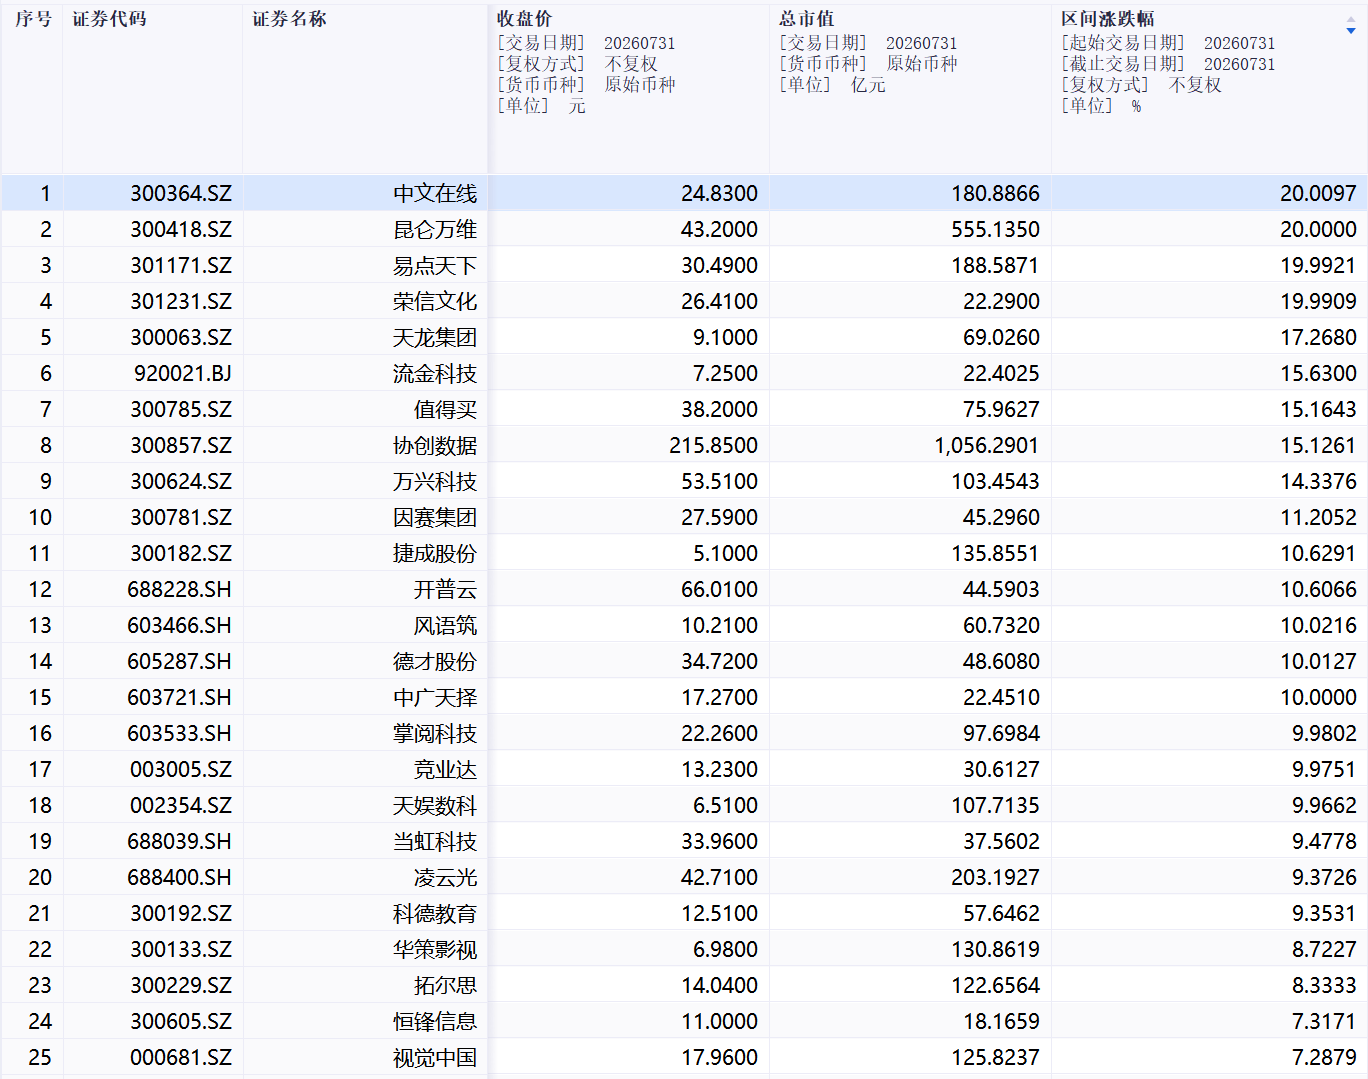Click the 竞业达 name cell
Image resolution: width=1368 pixels, height=1079 pixels.
pos(445,769)
